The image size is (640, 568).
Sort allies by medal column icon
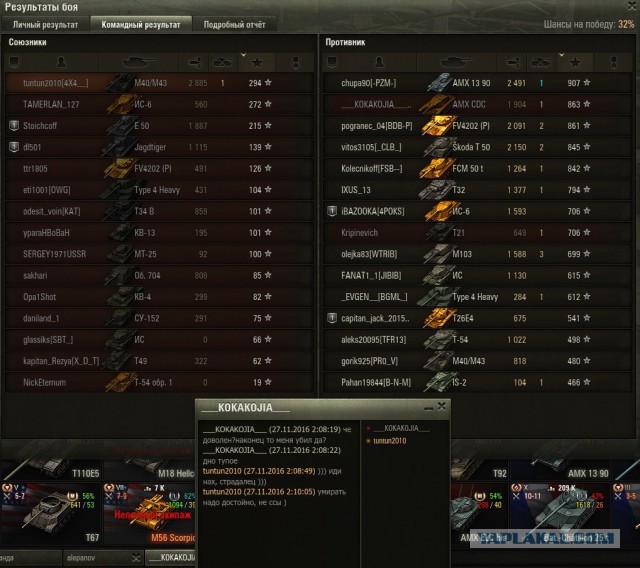296,62
